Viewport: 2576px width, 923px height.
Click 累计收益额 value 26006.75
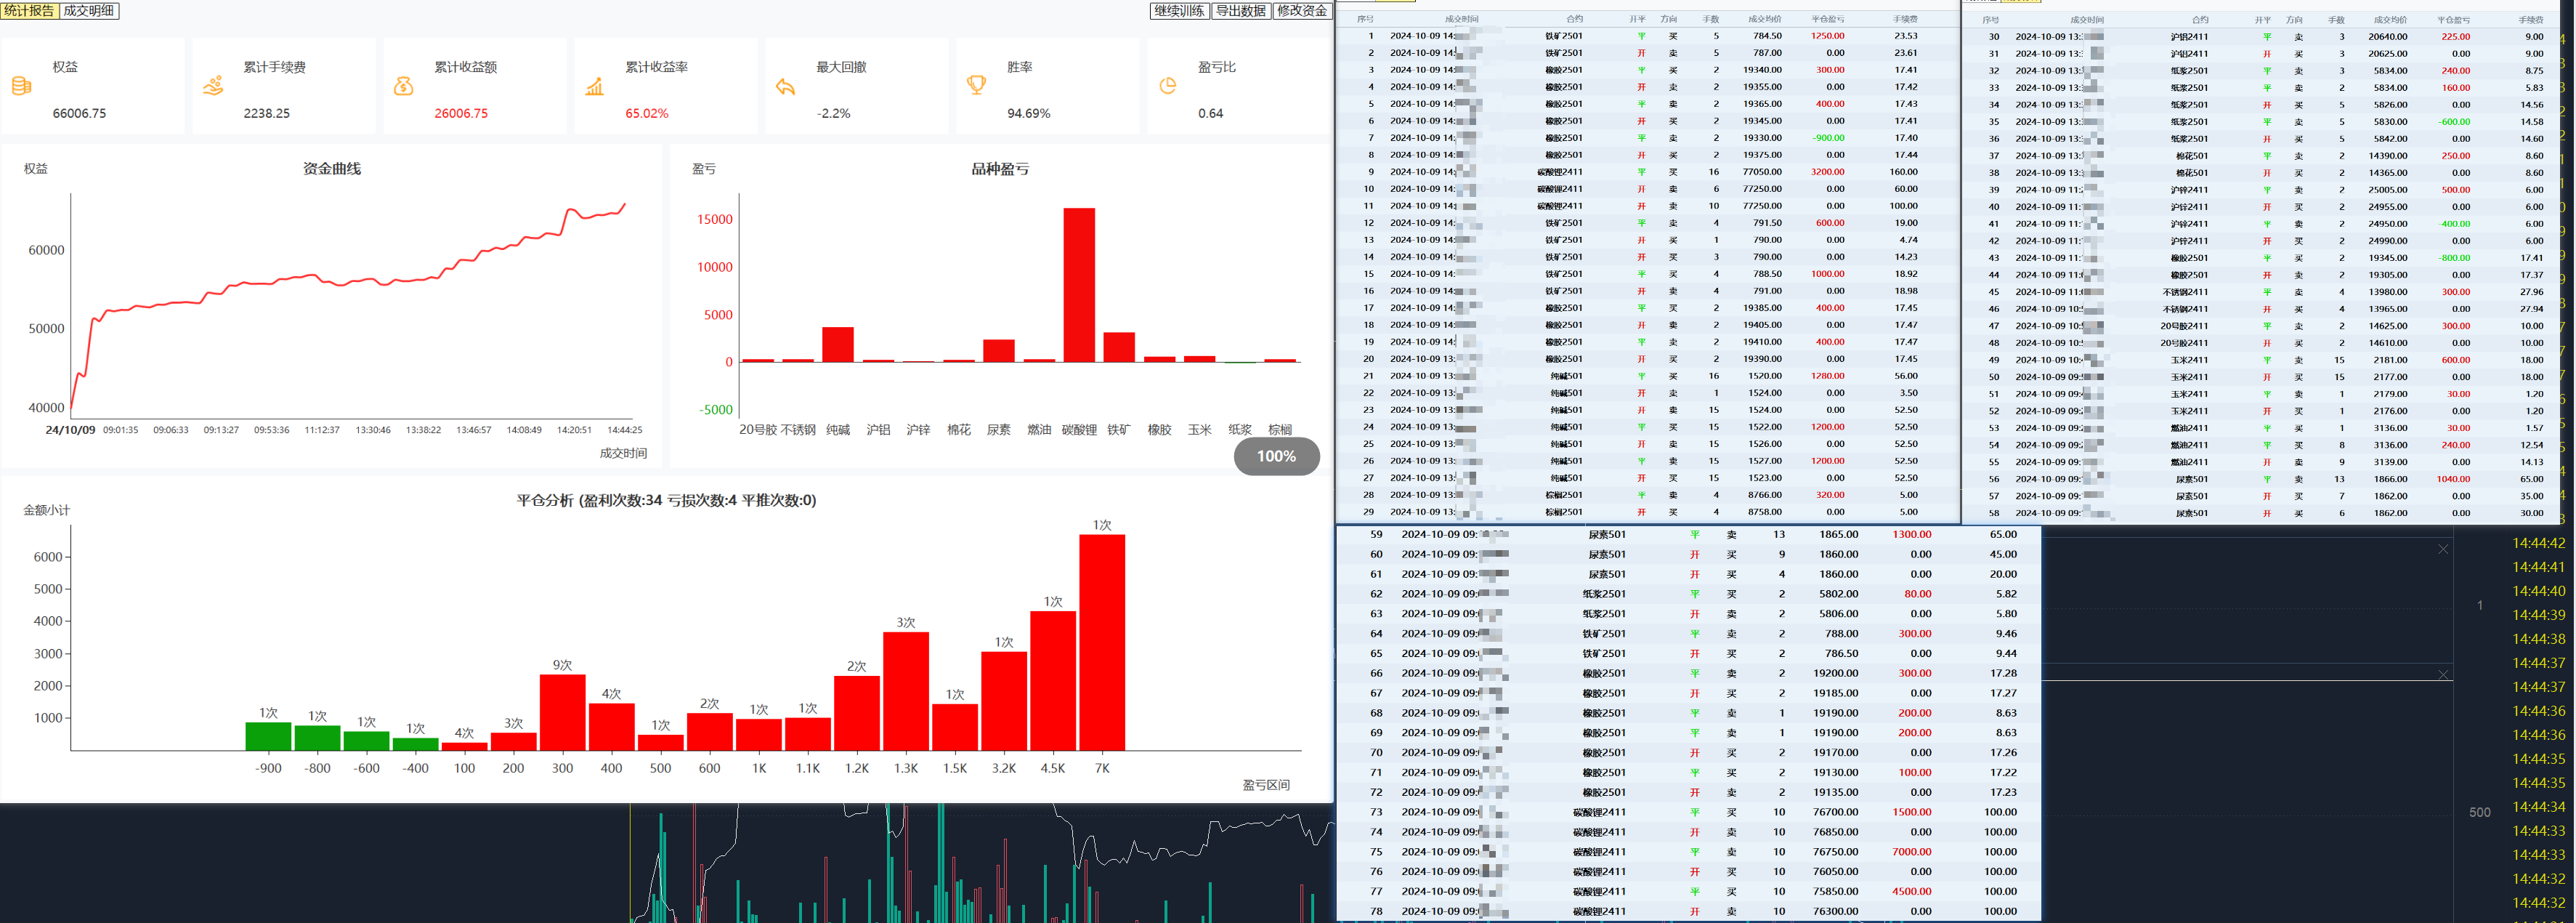(x=461, y=113)
